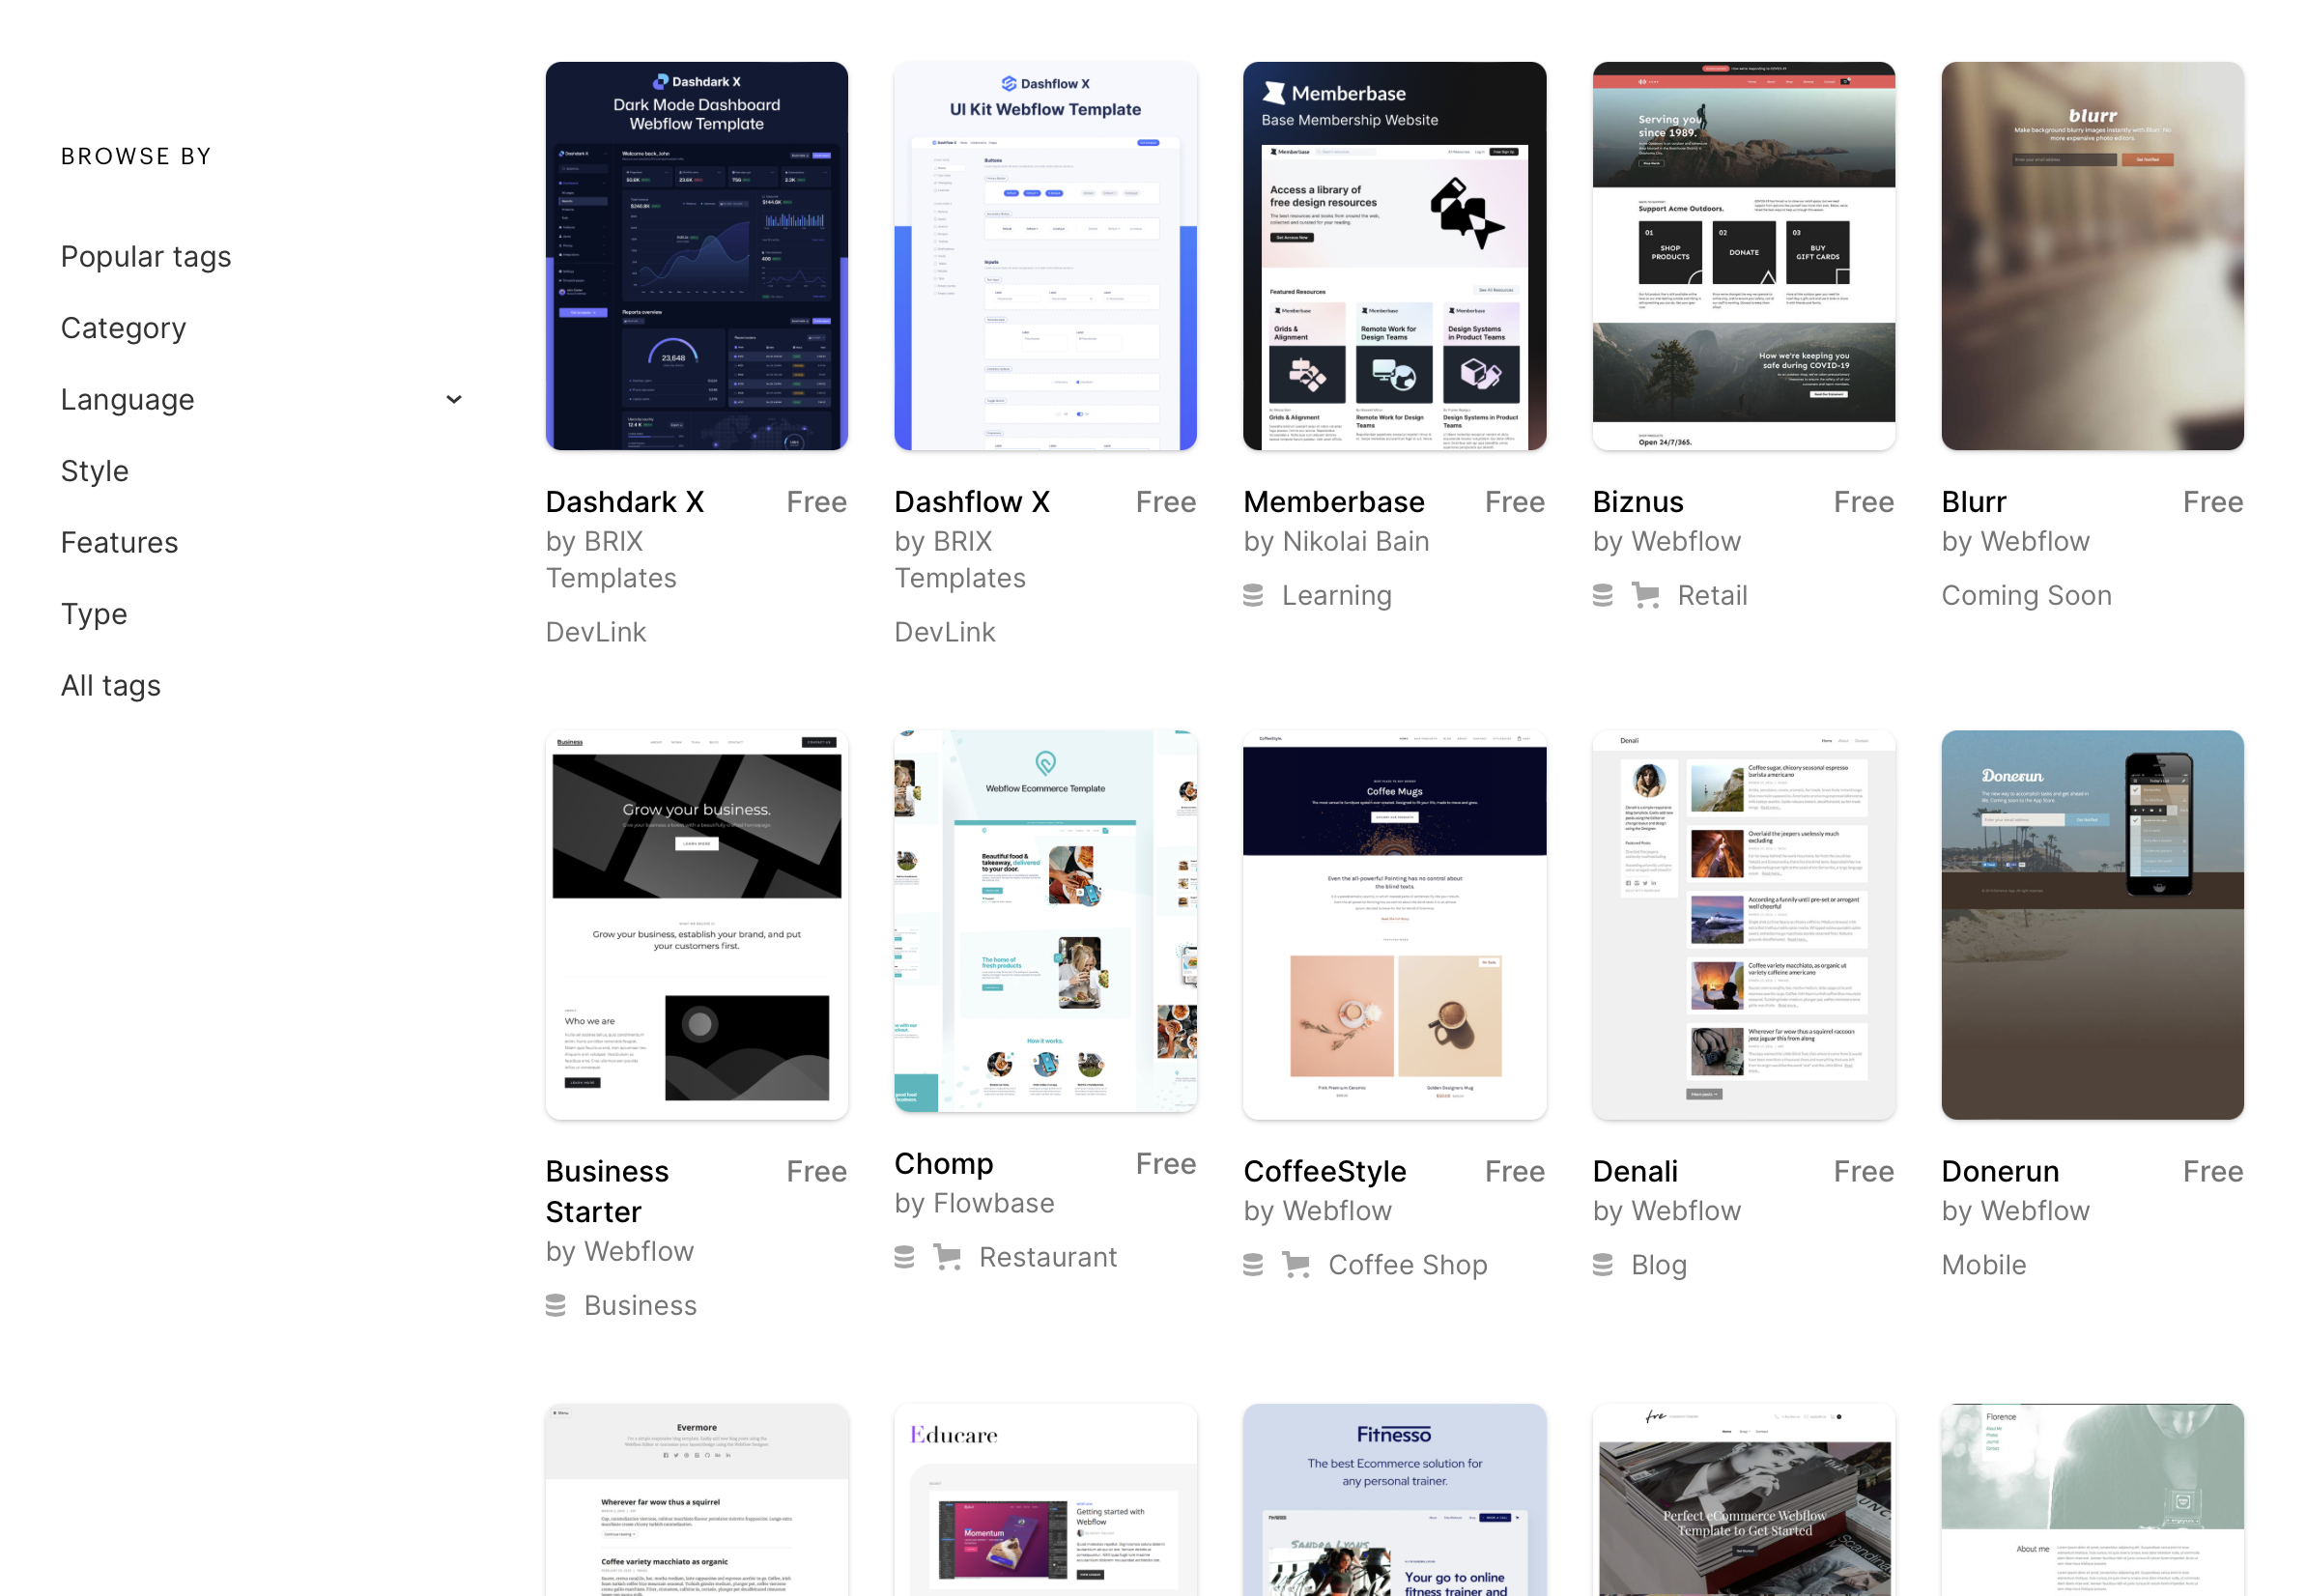Click the CoffeeStyle preview thumbnail

[x=1394, y=925]
